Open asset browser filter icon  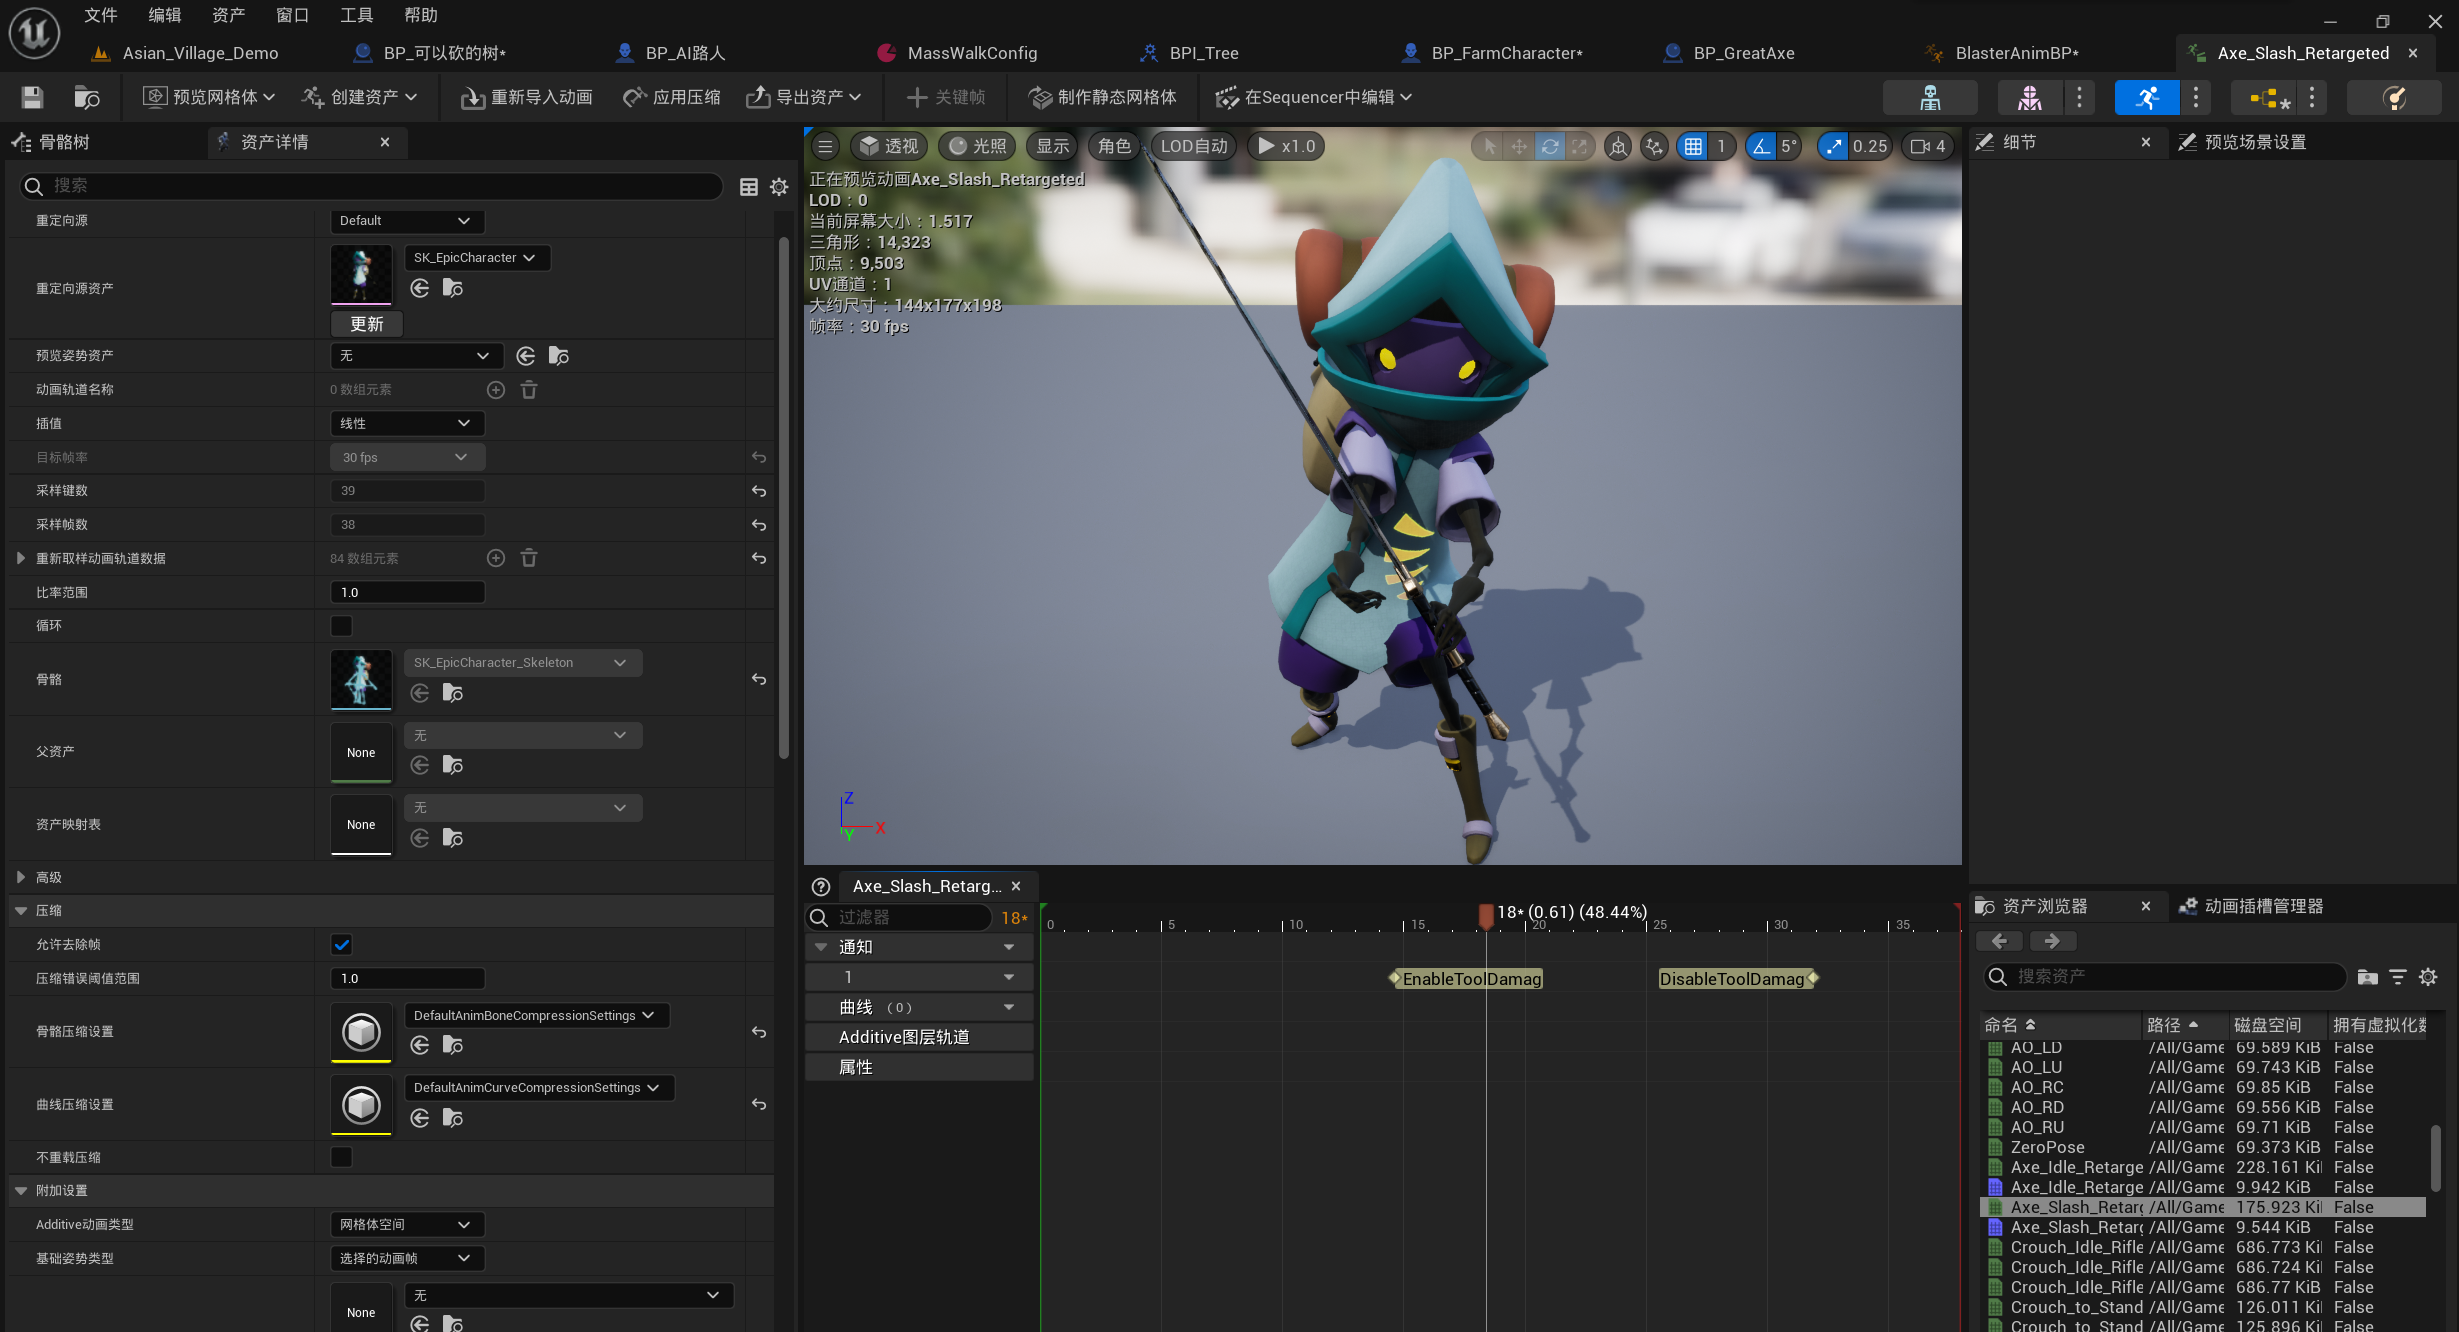pyautogui.click(x=2397, y=977)
